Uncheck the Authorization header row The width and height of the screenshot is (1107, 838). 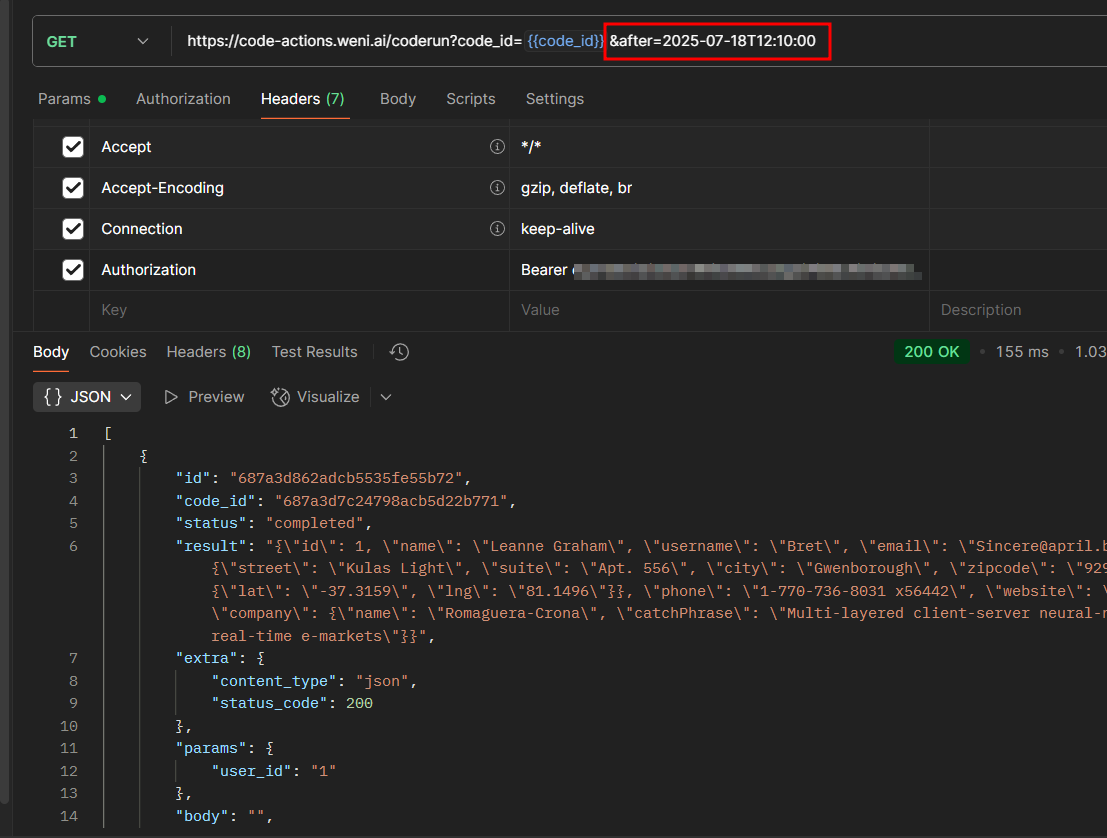[x=73, y=269]
